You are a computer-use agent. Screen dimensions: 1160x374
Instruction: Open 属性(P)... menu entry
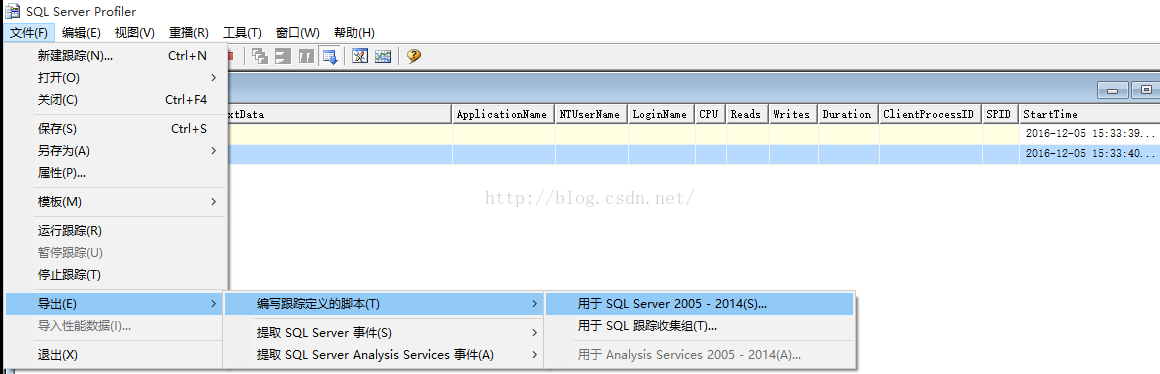pyautogui.click(x=115, y=173)
